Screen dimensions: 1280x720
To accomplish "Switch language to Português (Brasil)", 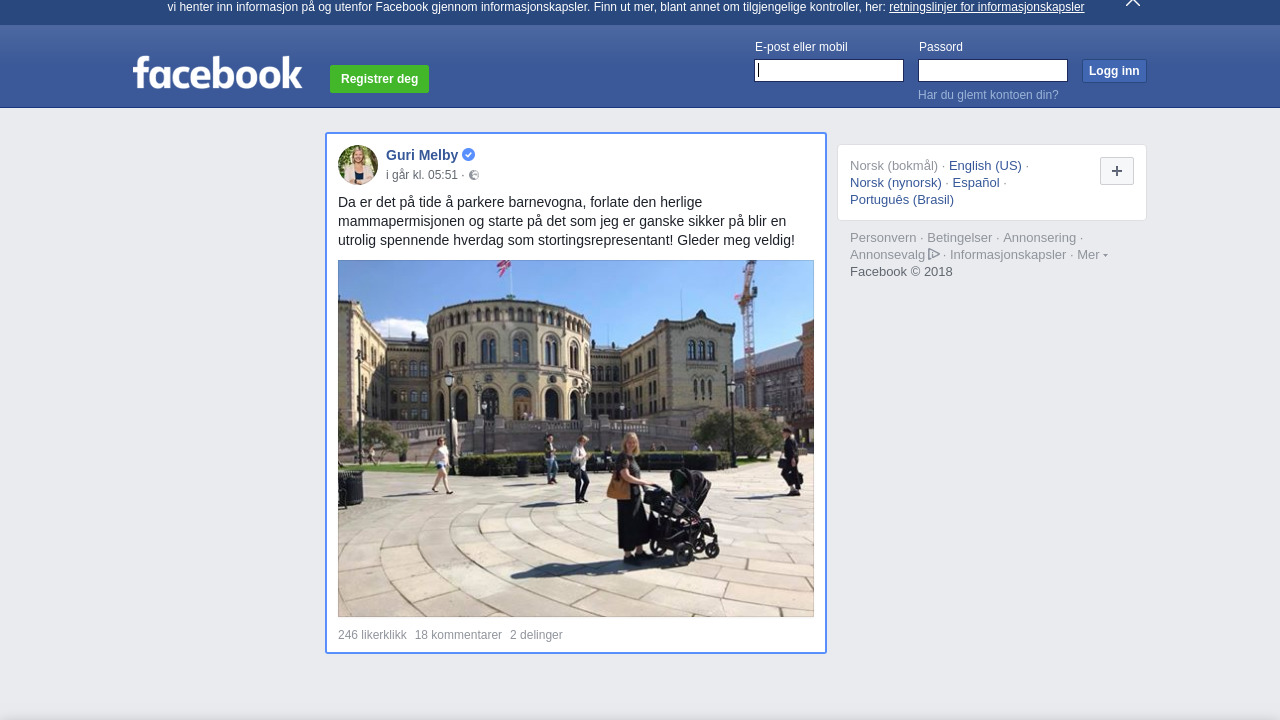I will [x=902, y=199].
